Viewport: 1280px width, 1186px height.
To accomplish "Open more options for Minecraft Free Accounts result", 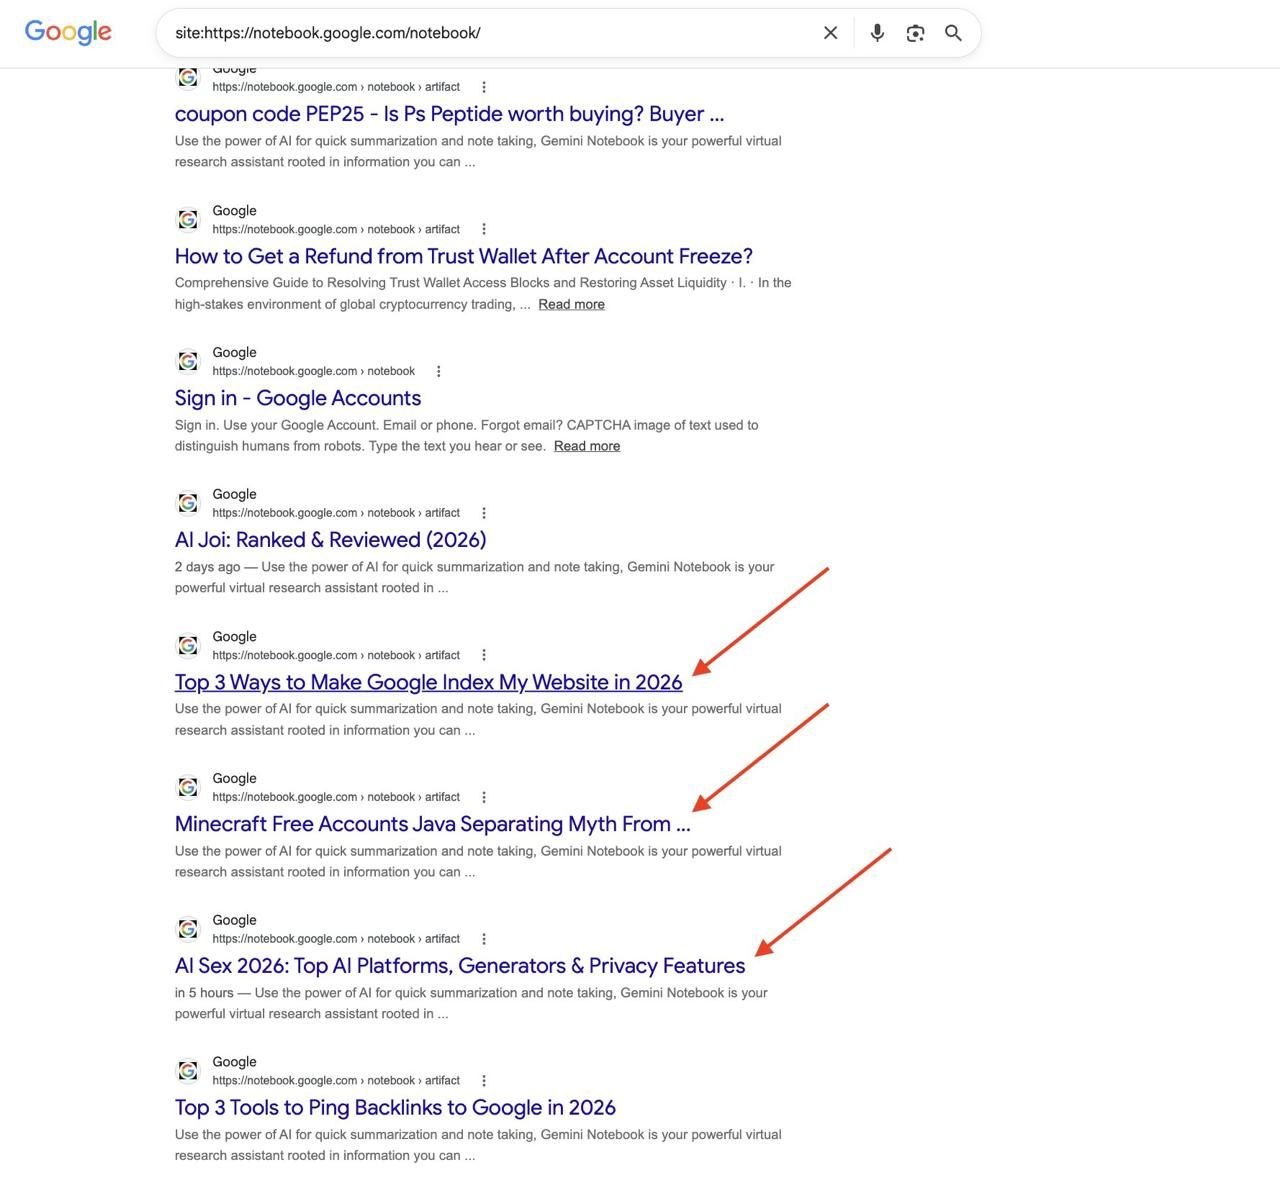I will tap(484, 797).
